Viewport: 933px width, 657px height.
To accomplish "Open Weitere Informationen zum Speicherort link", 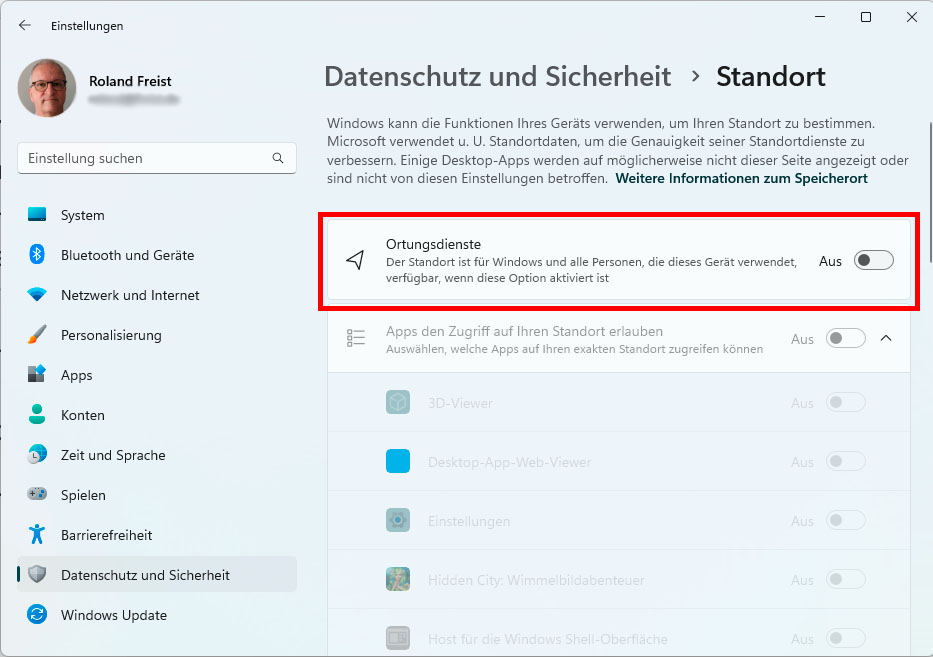I will pyautogui.click(x=741, y=179).
